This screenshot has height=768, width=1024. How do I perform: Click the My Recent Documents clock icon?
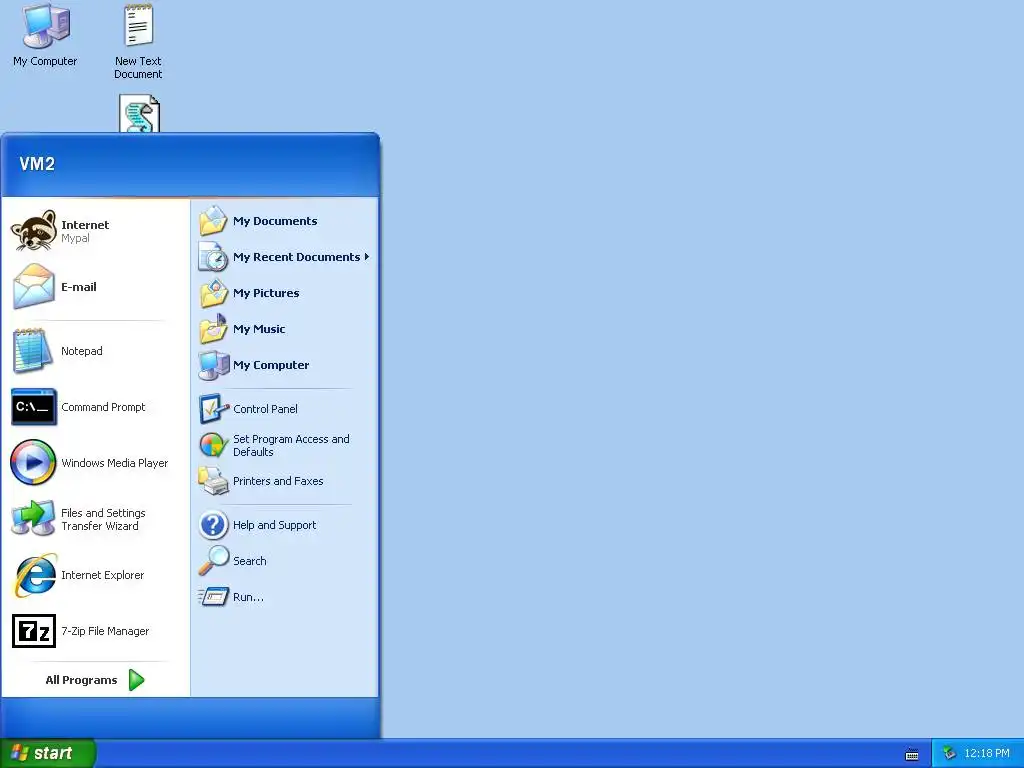tap(213, 257)
